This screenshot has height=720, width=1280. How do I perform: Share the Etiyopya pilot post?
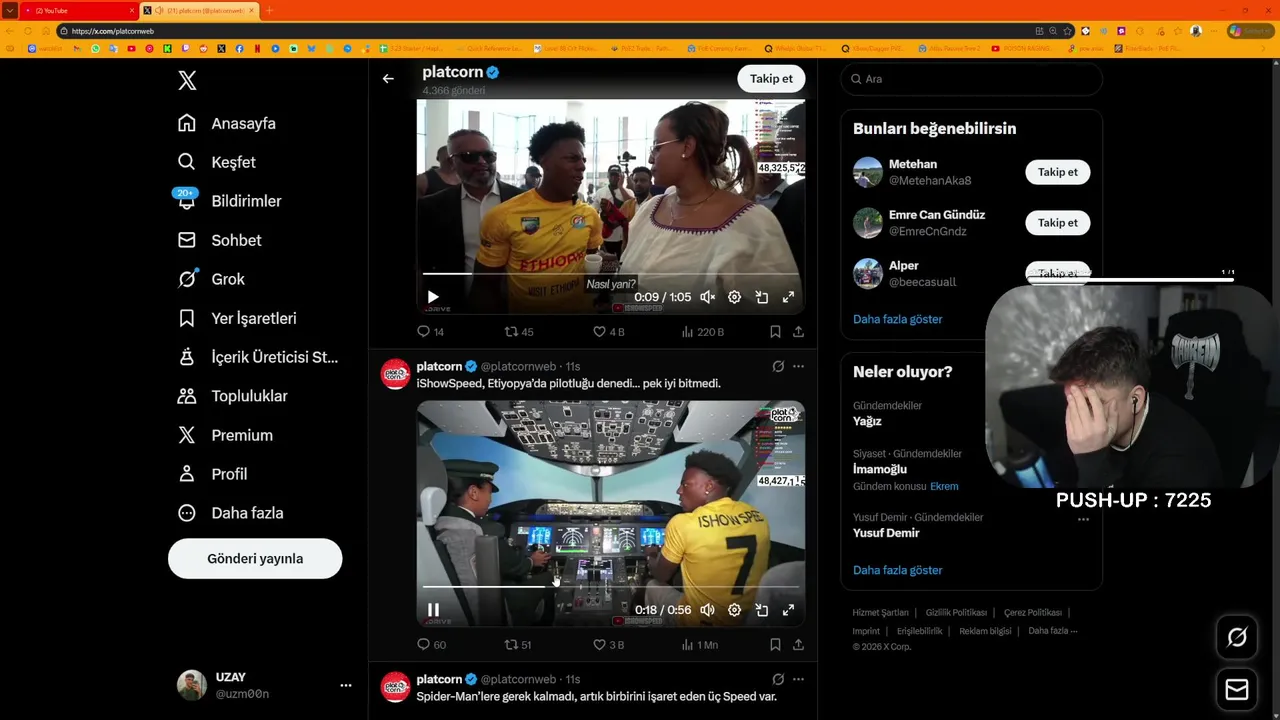(x=798, y=645)
